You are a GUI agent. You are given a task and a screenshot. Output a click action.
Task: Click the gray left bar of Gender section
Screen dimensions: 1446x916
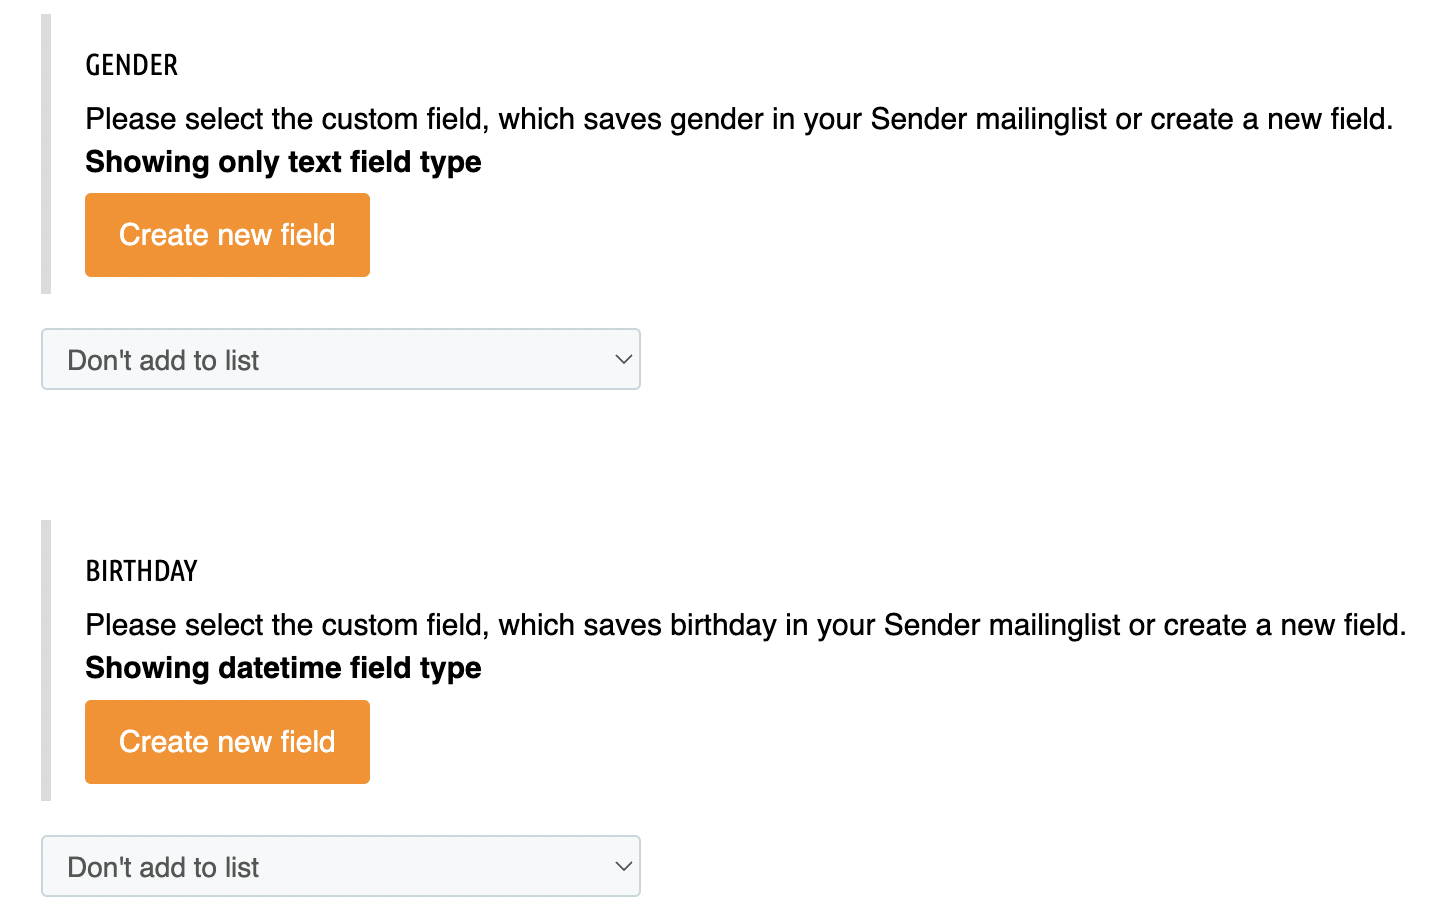pos(46,154)
